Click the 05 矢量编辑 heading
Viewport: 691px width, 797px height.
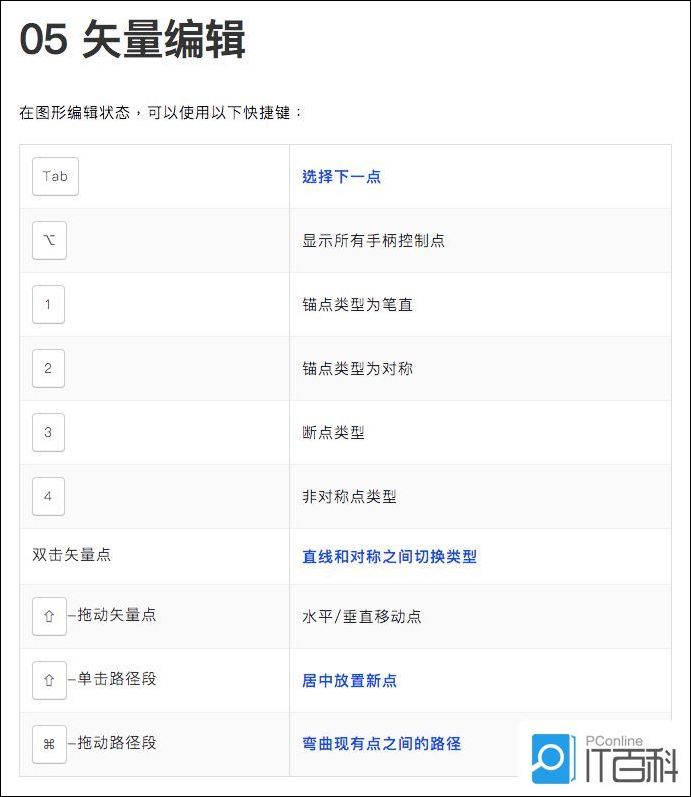[x=133, y=41]
